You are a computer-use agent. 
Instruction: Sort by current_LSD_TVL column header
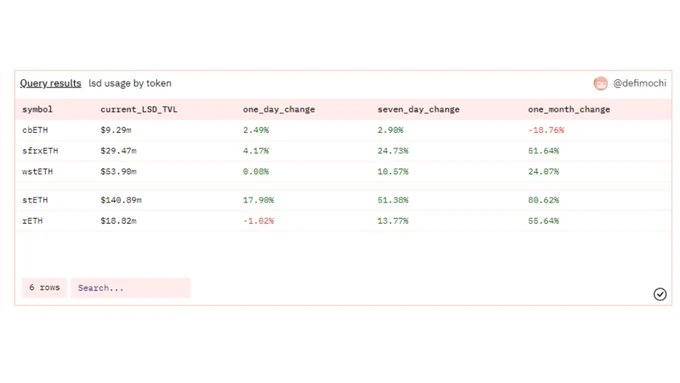point(139,109)
